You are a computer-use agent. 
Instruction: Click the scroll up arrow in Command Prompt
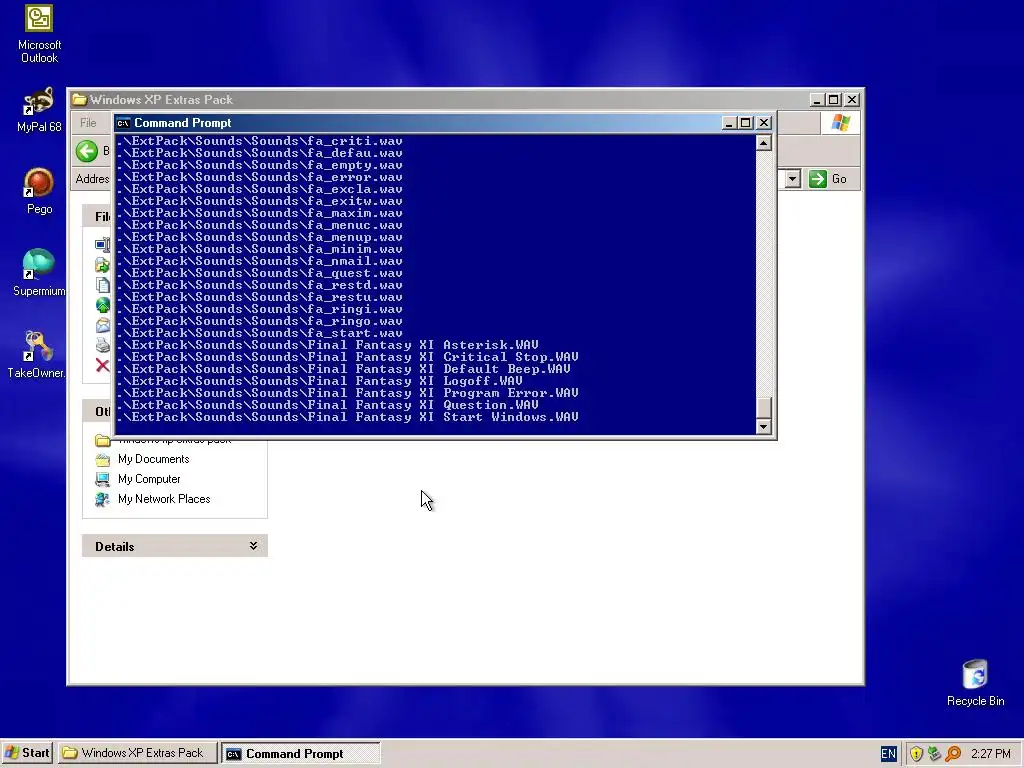[x=763, y=143]
